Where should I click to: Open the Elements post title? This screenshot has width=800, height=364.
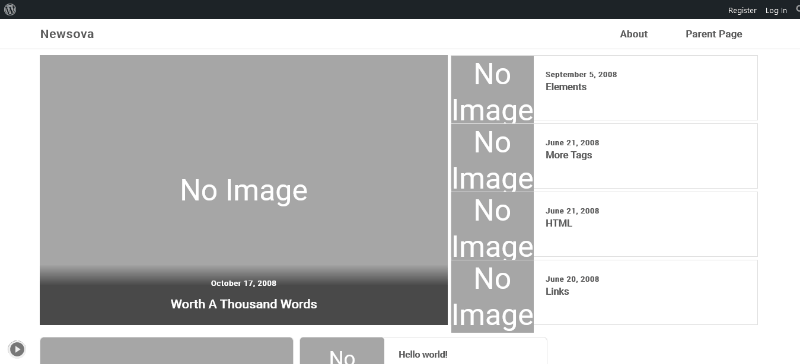coord(566,87)
